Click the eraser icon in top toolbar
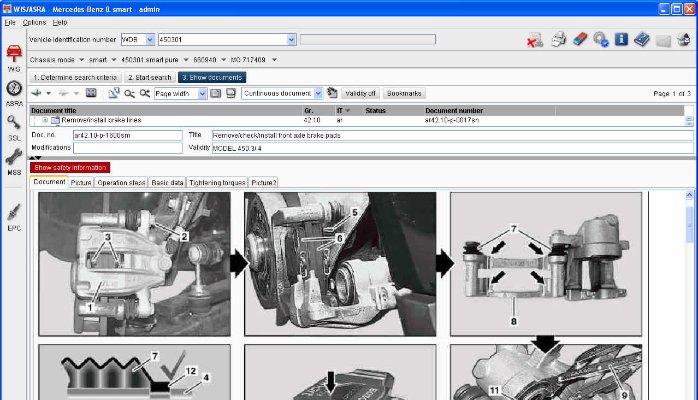The height and width of the screenshot is (400, 698). [580, 39]
